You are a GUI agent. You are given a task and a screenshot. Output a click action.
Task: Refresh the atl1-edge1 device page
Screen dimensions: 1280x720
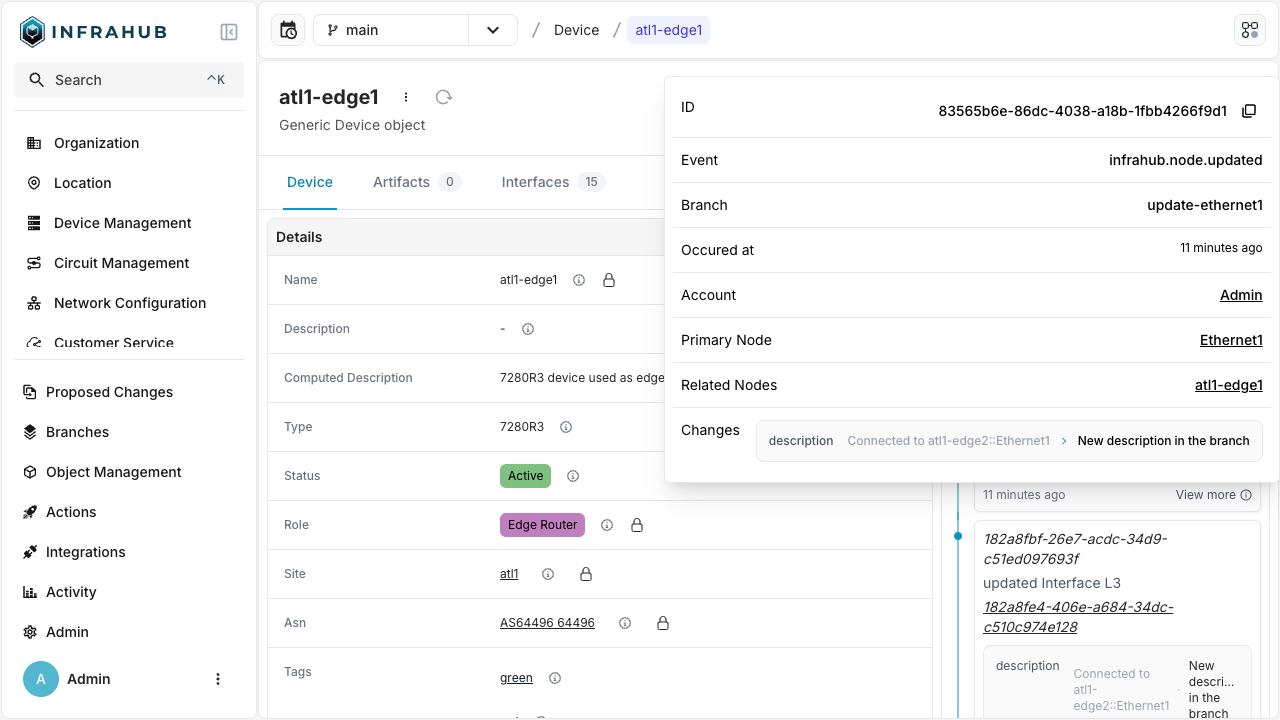point(443,97)
